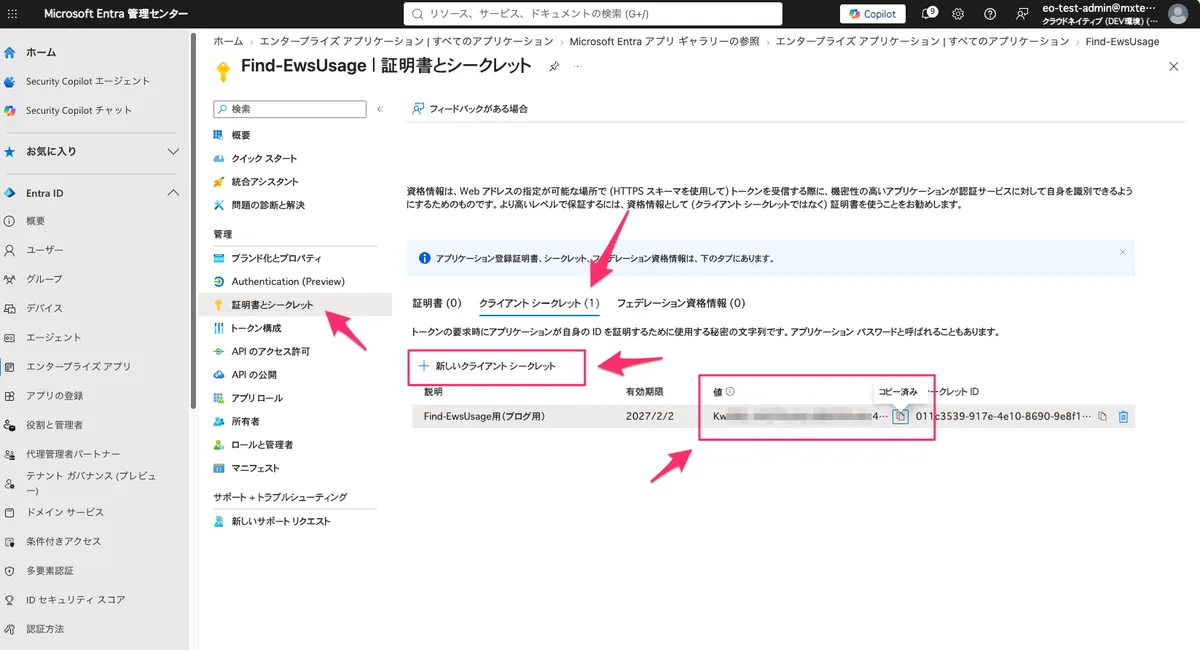The image size is (1200, 650).
Task: Focus the resource menu 検索 box
Action: pyautogui.click(x=291, y=109)
